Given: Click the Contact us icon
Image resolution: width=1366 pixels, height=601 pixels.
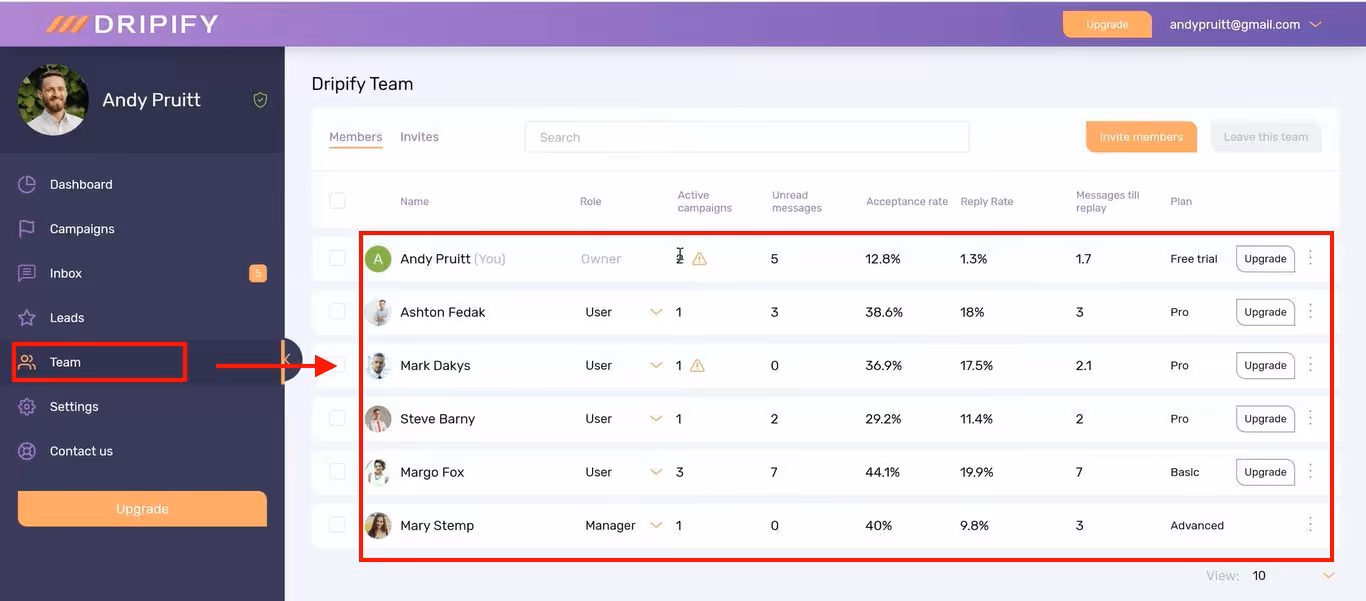Looking at the screenshot, I should point(27,450).
